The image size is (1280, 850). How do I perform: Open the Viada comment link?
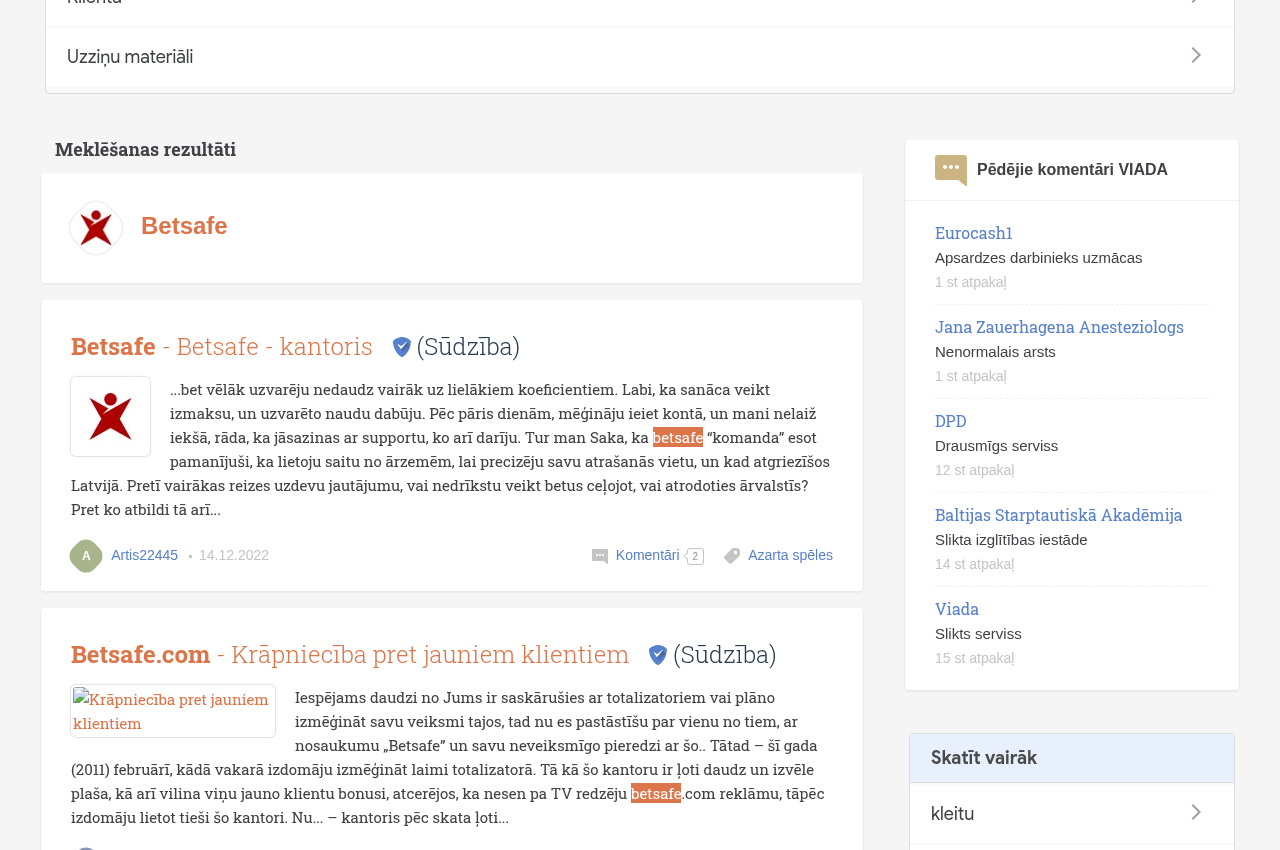pyautogui.click(x=957, y=609)
